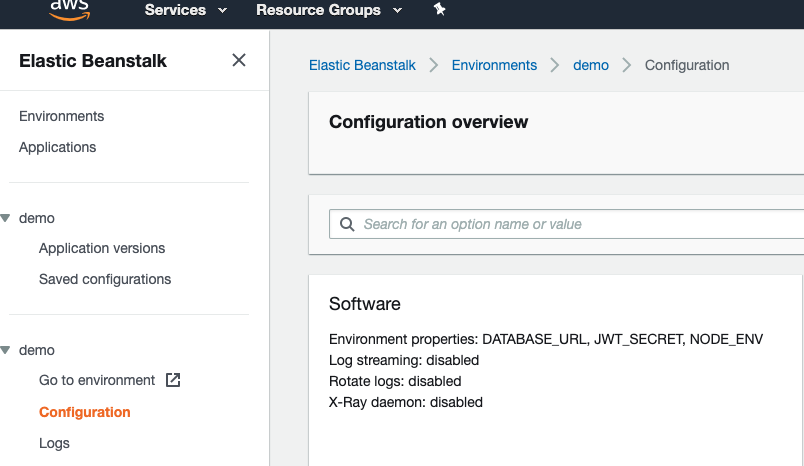This screenshot has width=804, height=466.
Task: Click the AWS logo home icon
Action: tap(69, 10)
